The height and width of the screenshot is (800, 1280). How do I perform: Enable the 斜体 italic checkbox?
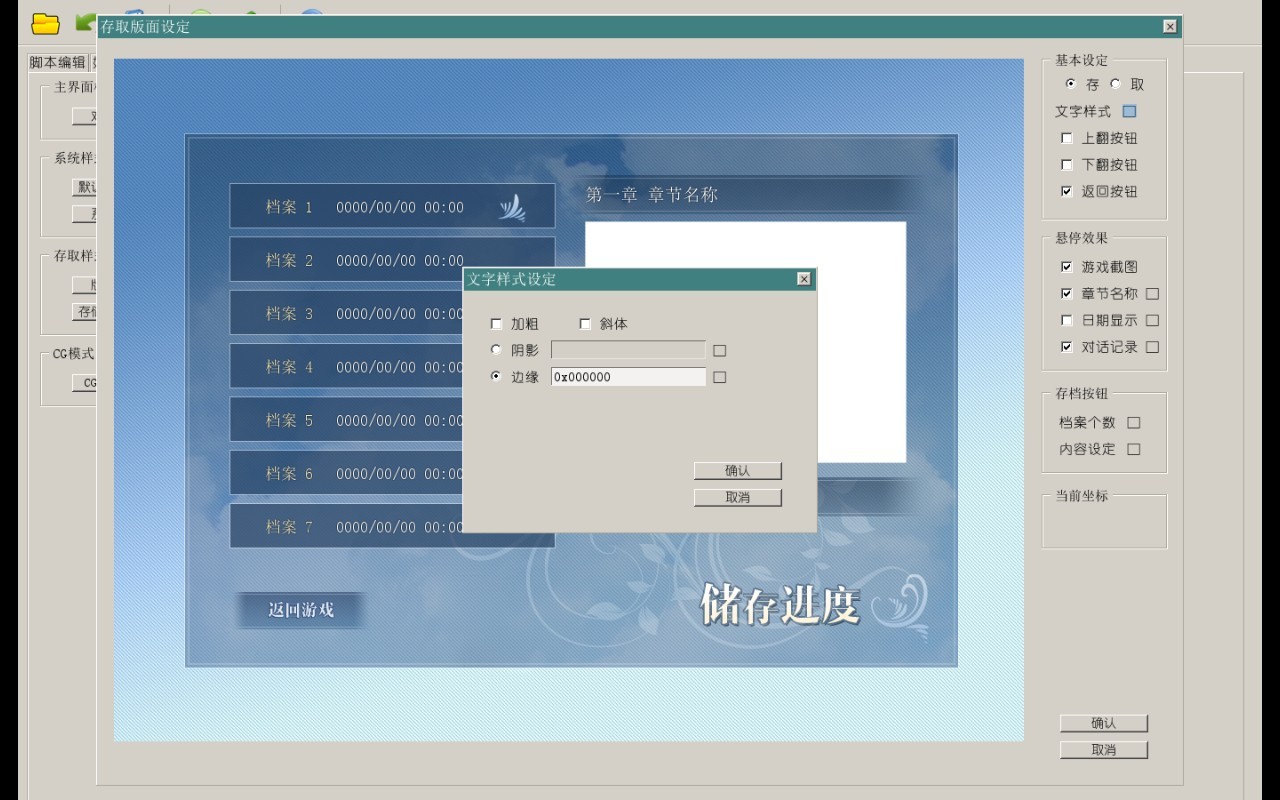(x=586, y=324)
